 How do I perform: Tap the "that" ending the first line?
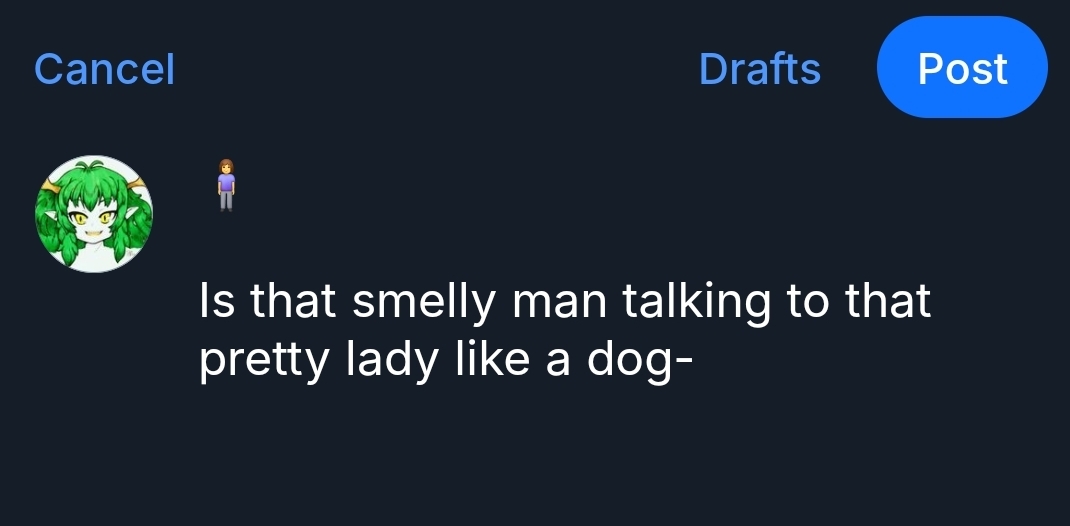[x=888, y=302]
